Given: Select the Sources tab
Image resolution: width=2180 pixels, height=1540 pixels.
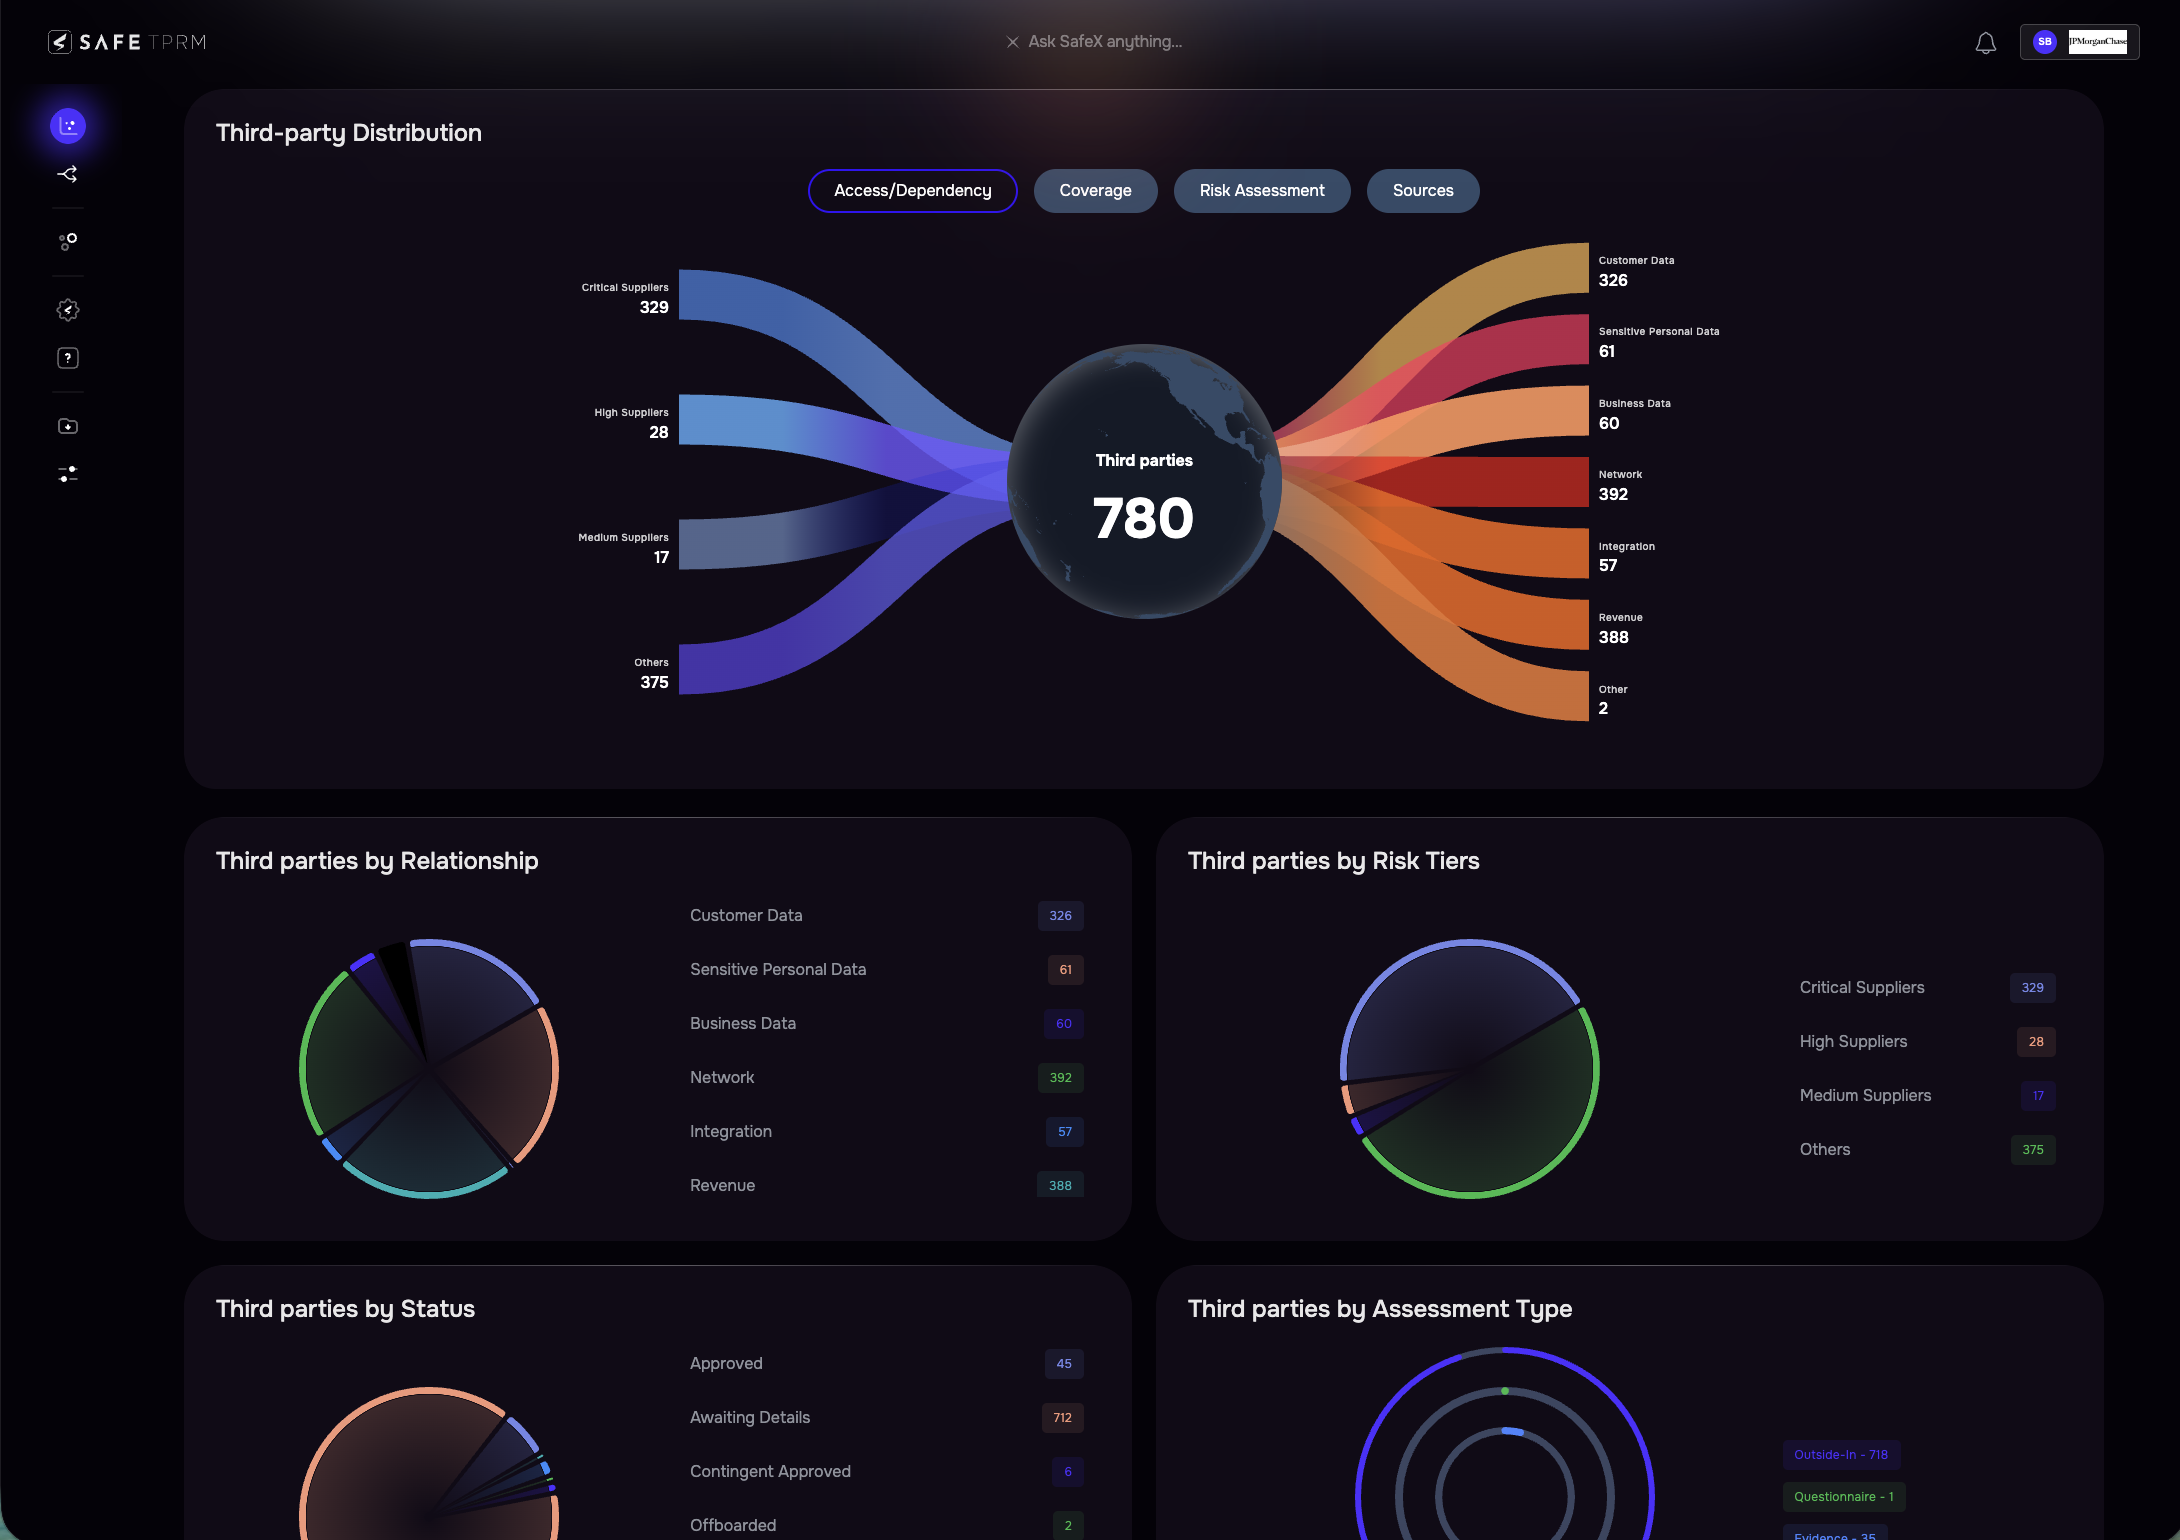Looking at the screenshot, I should [1422, 190].
